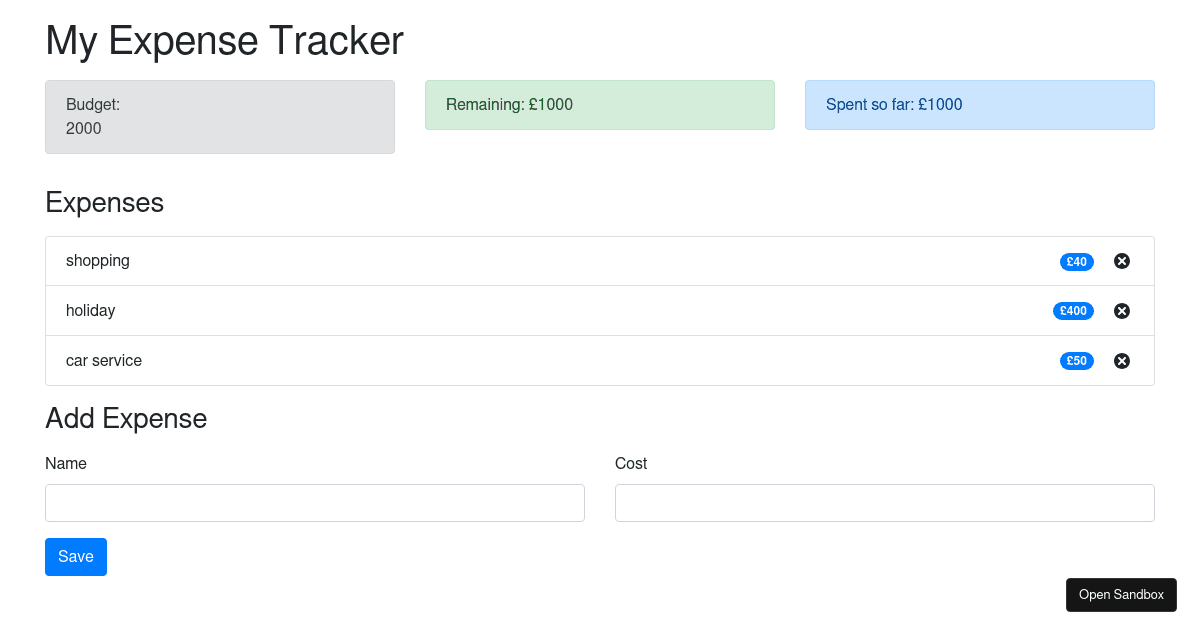1200x630 pixels.
Task: Select the holiday expense row
Action: (500, 310)
